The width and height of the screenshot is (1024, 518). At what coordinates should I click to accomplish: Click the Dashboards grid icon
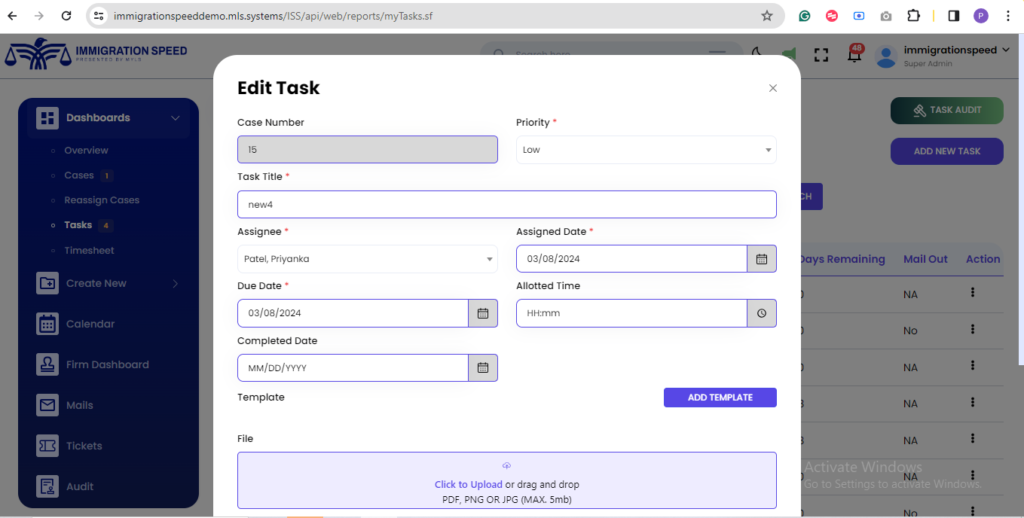[48, 118]
